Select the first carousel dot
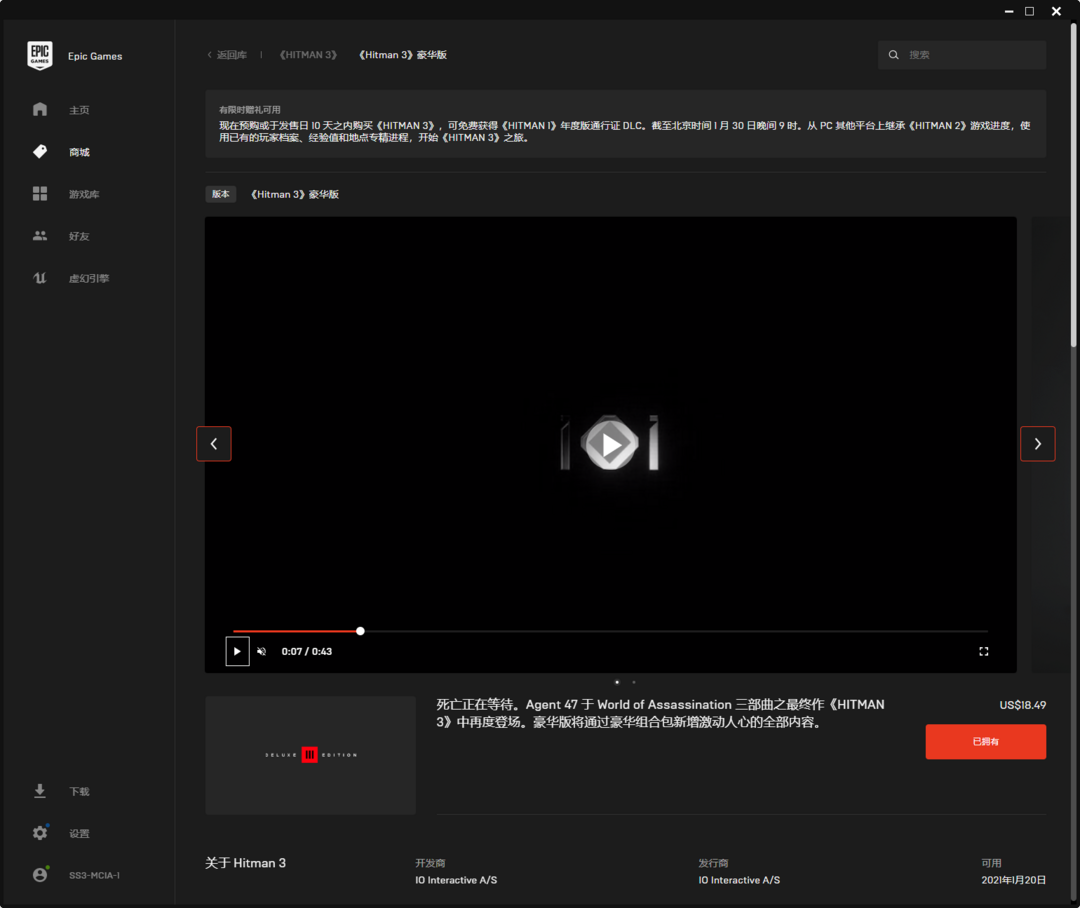Image resolution: width=1080 pixels, height=908 pixels. click(617, 682)
